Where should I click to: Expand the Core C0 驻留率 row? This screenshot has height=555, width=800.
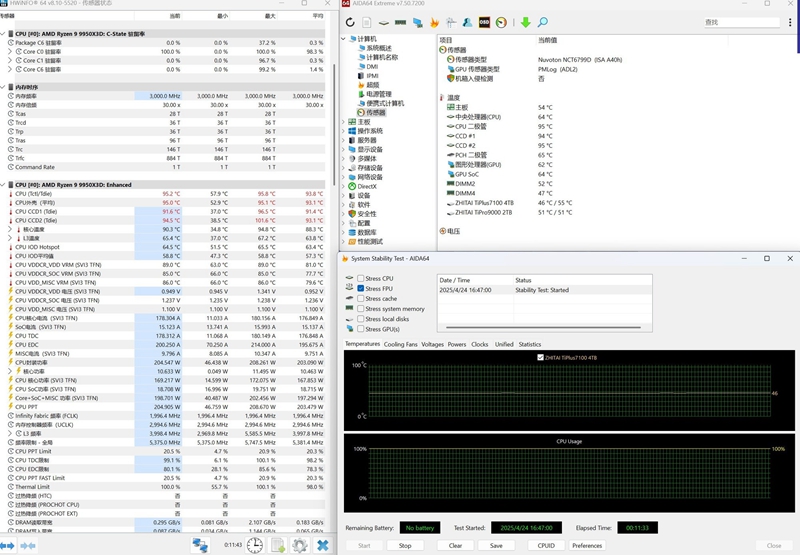coord(10,52)
